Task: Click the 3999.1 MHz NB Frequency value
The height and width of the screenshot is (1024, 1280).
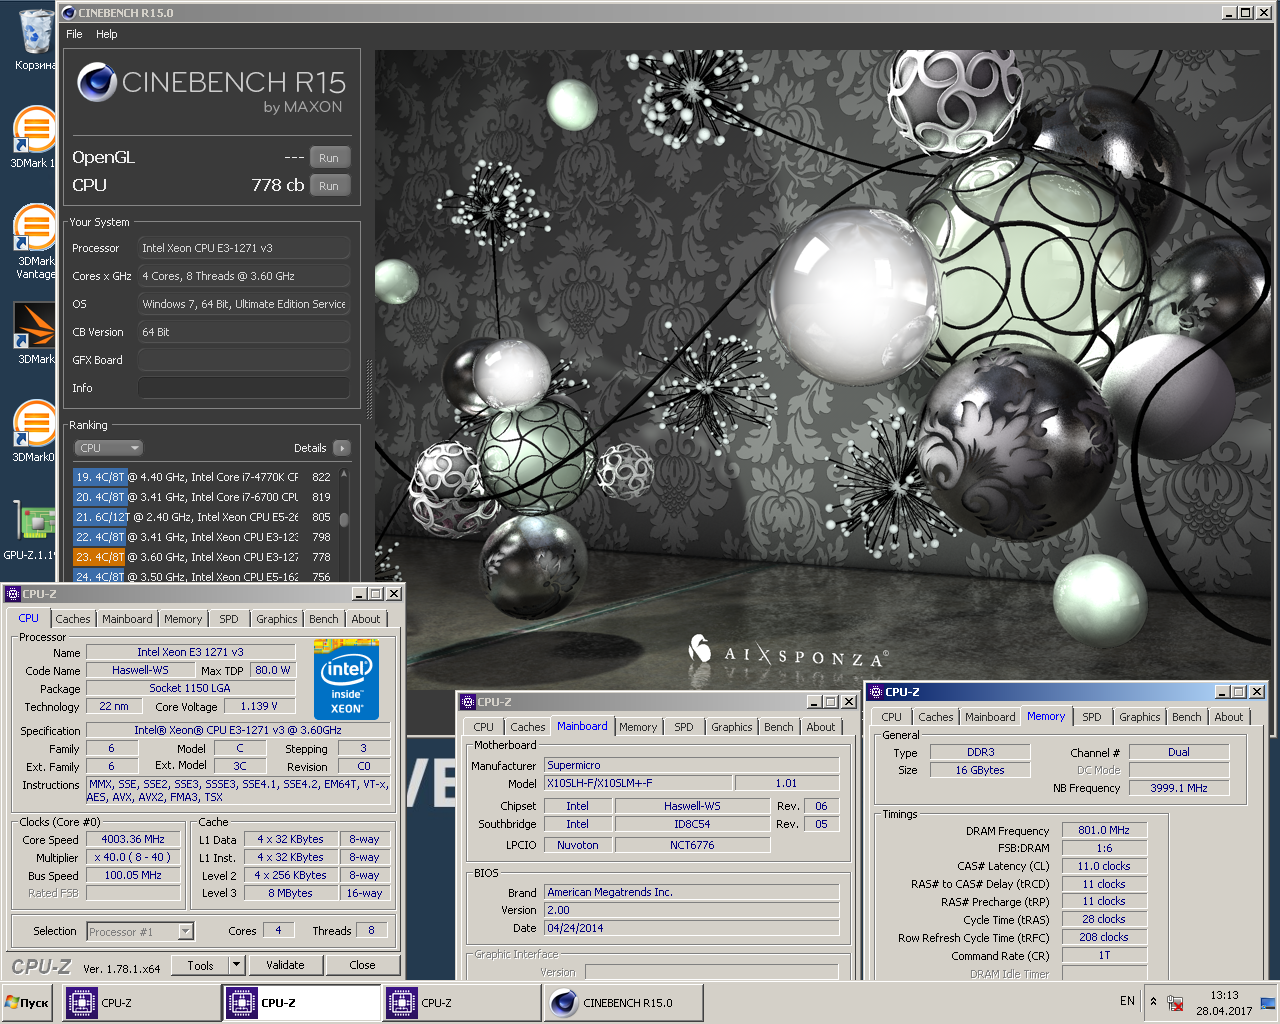Action: [1179, 788]
